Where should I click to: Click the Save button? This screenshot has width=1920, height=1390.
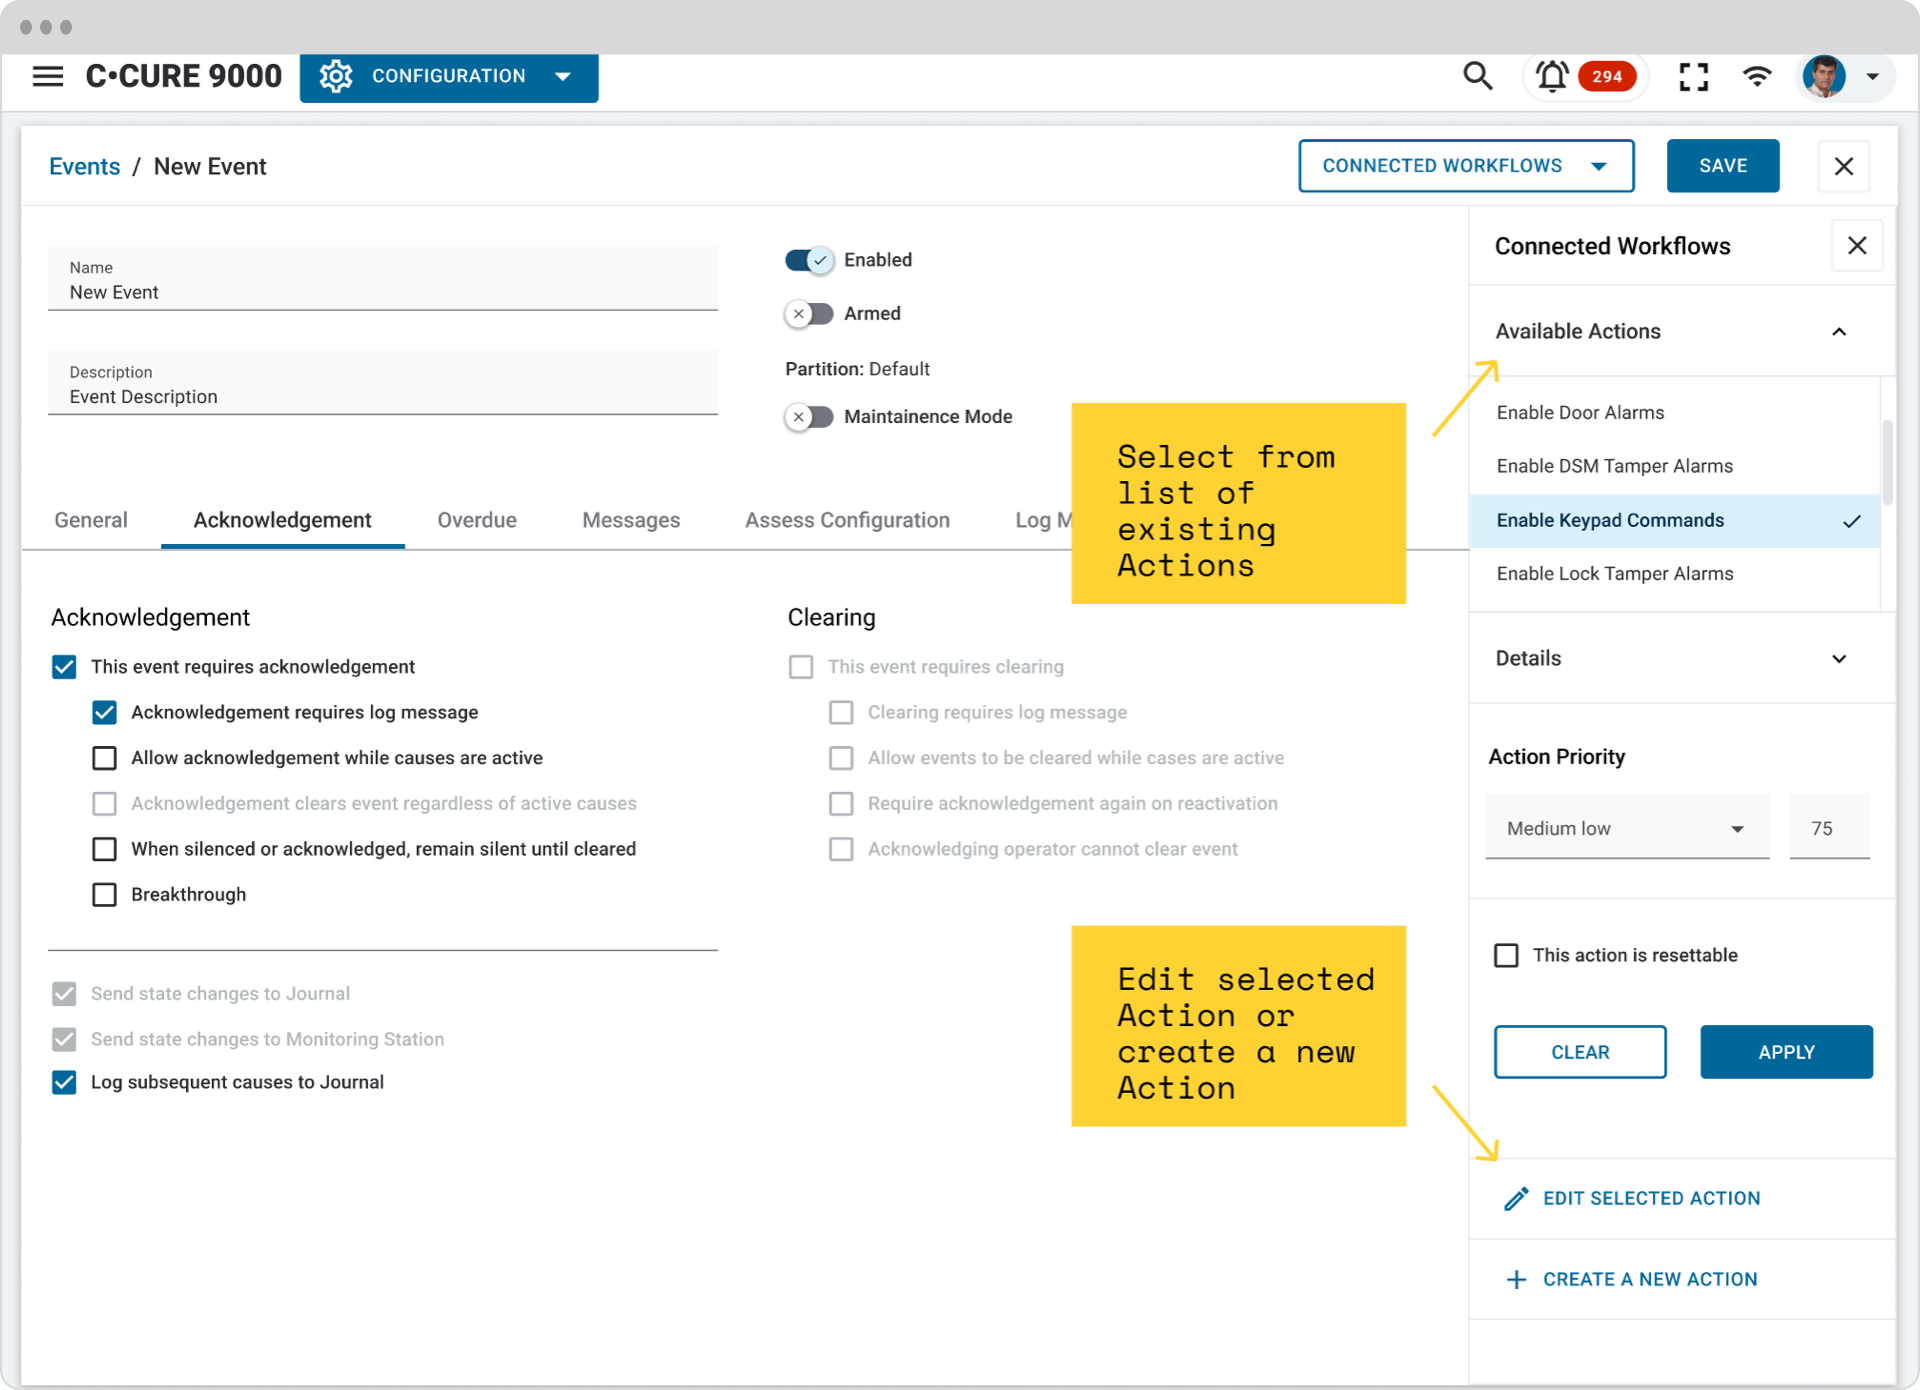[1722, 166]
